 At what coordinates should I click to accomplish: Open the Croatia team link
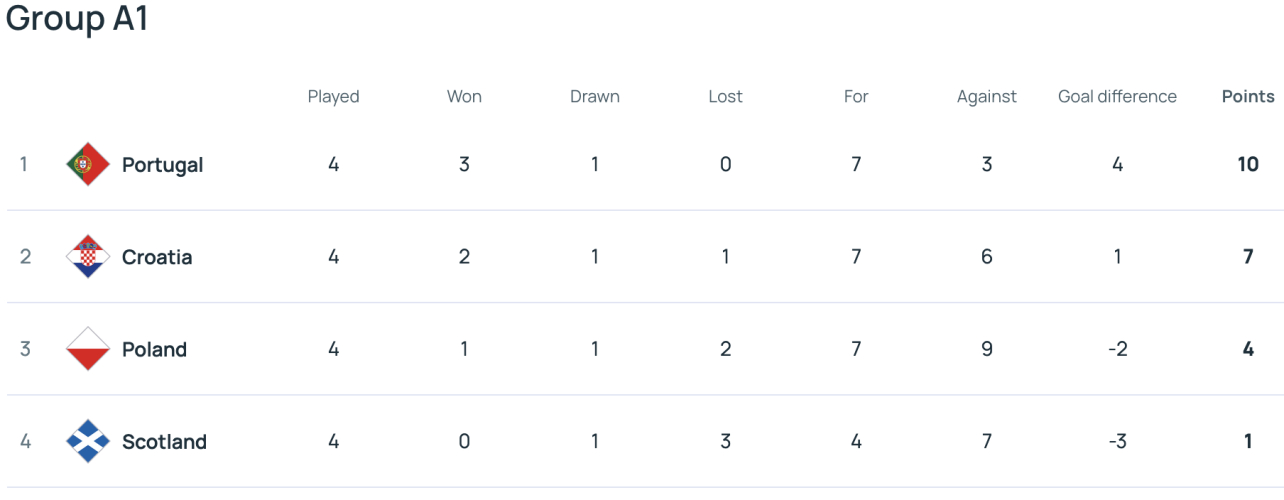[x=157, y=257]
